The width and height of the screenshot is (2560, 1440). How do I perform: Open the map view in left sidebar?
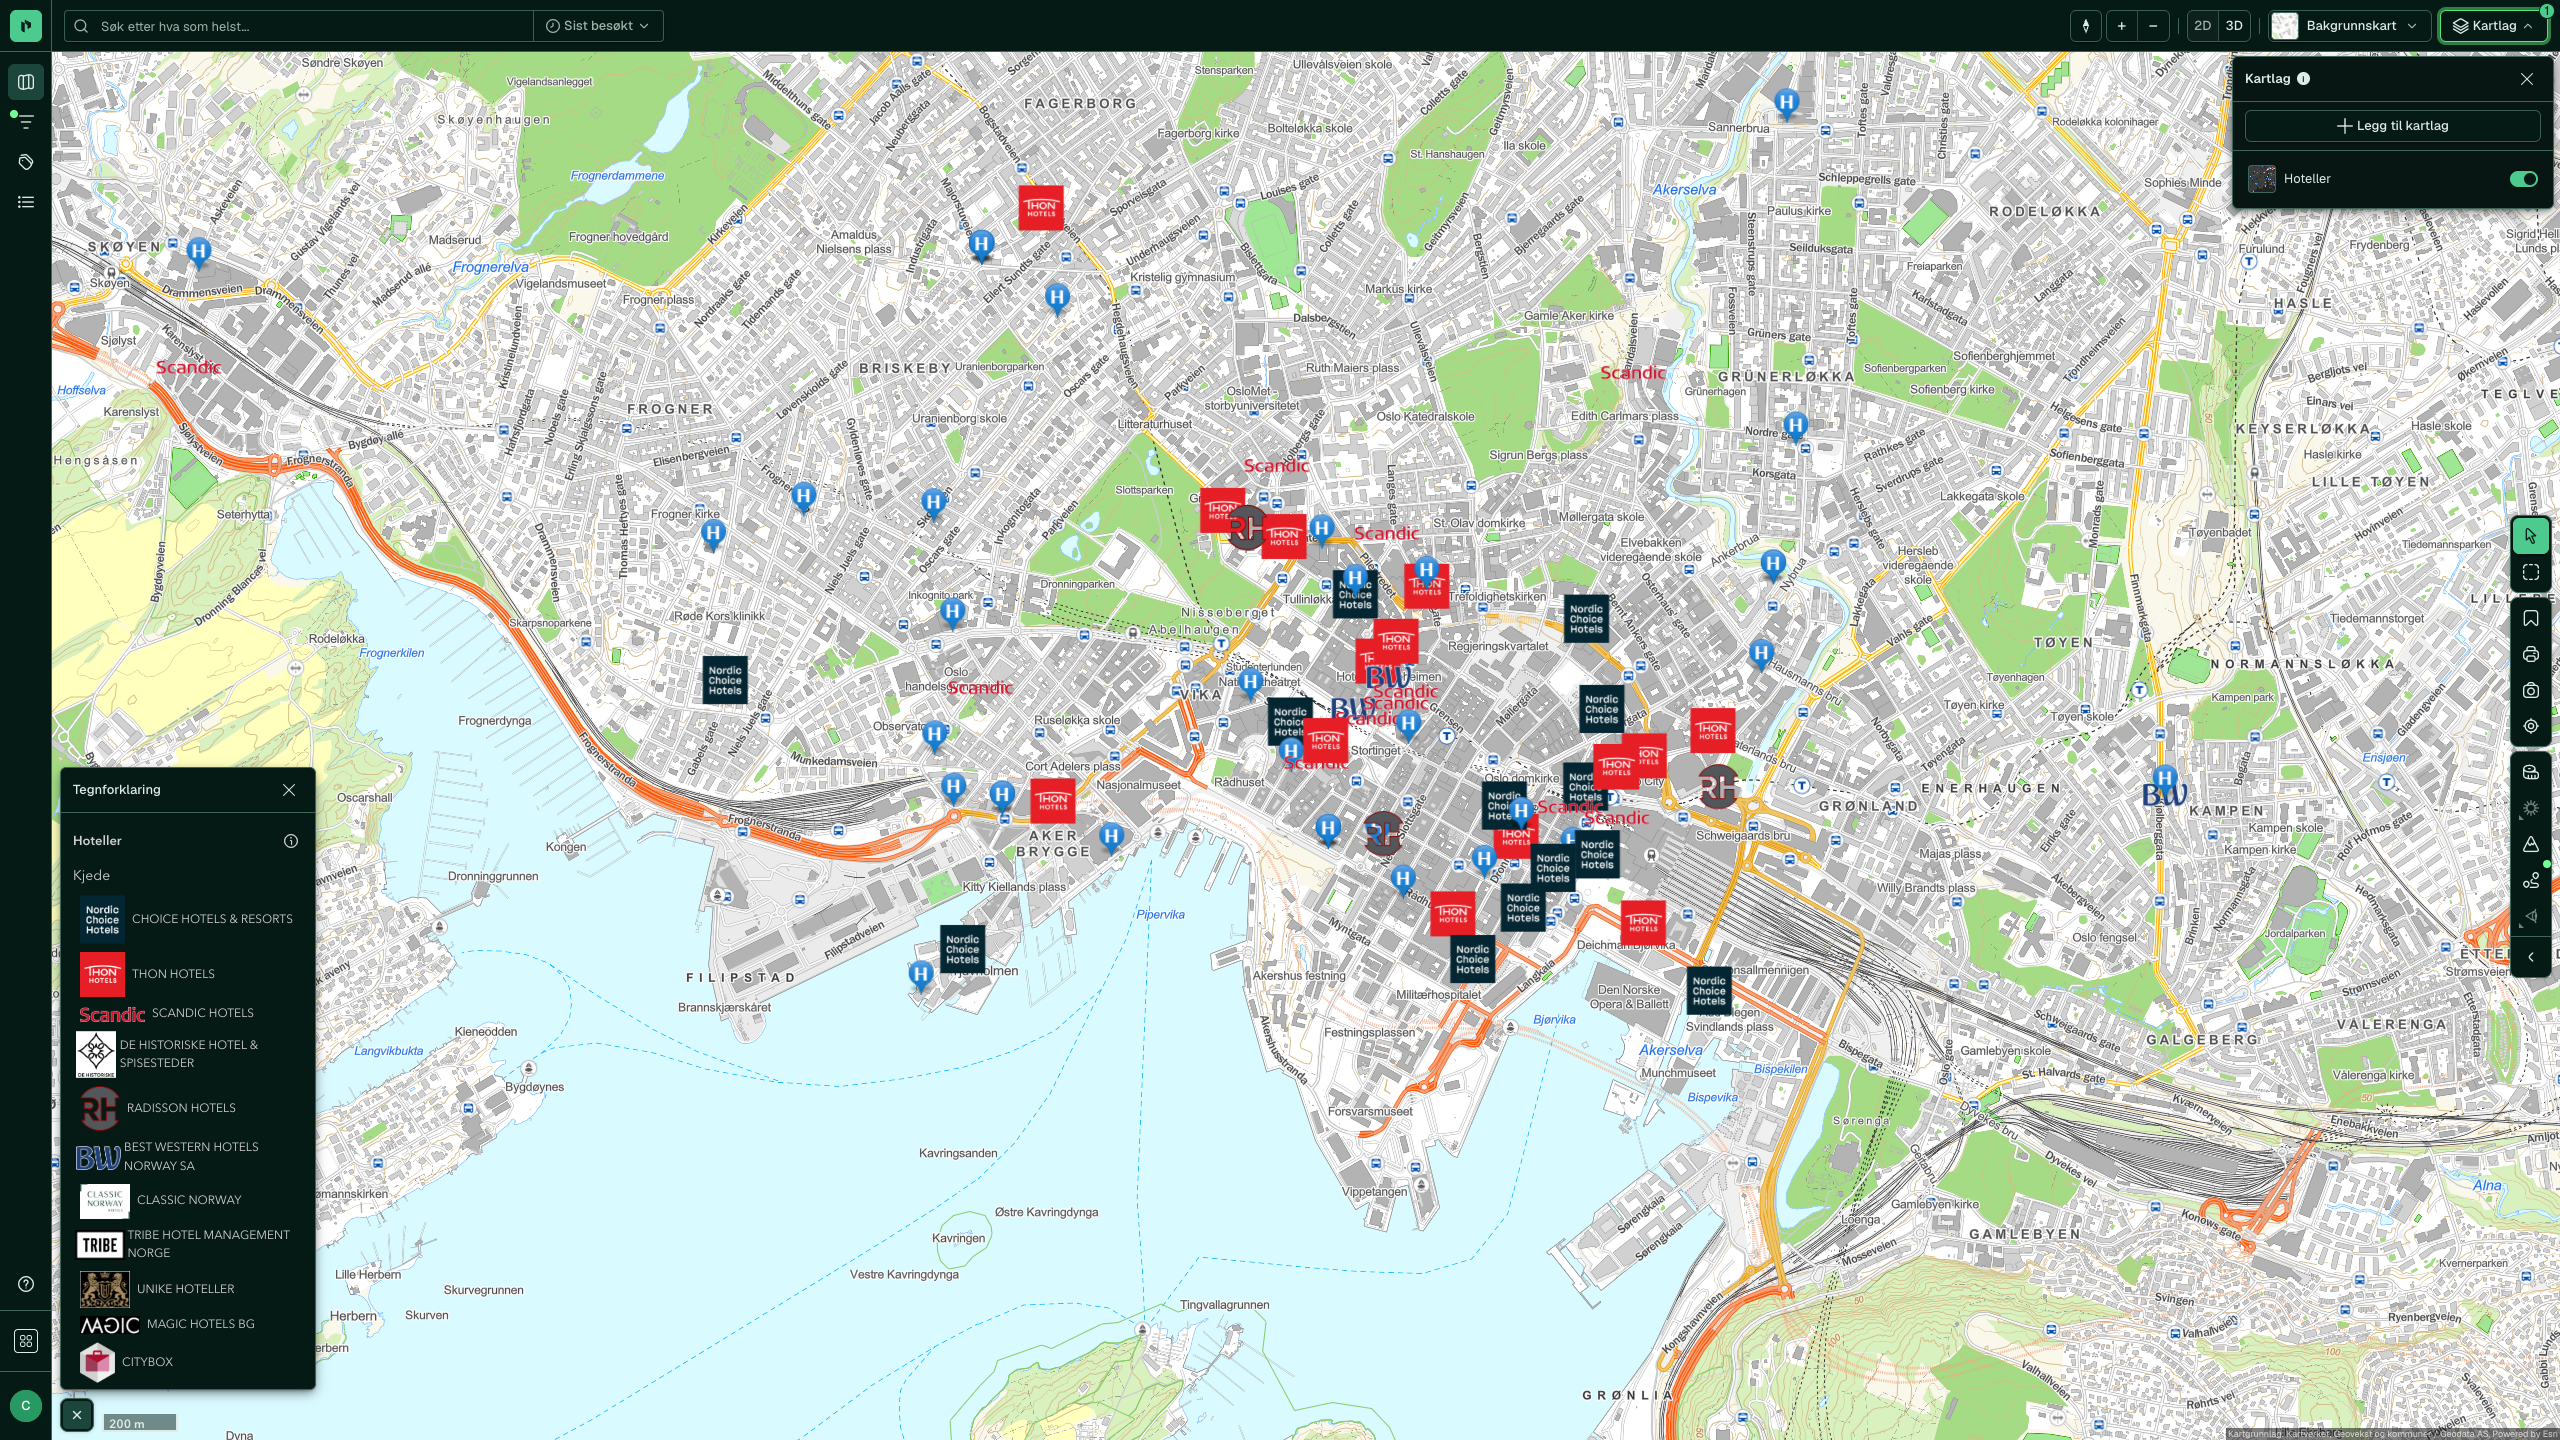coord(26,82)
